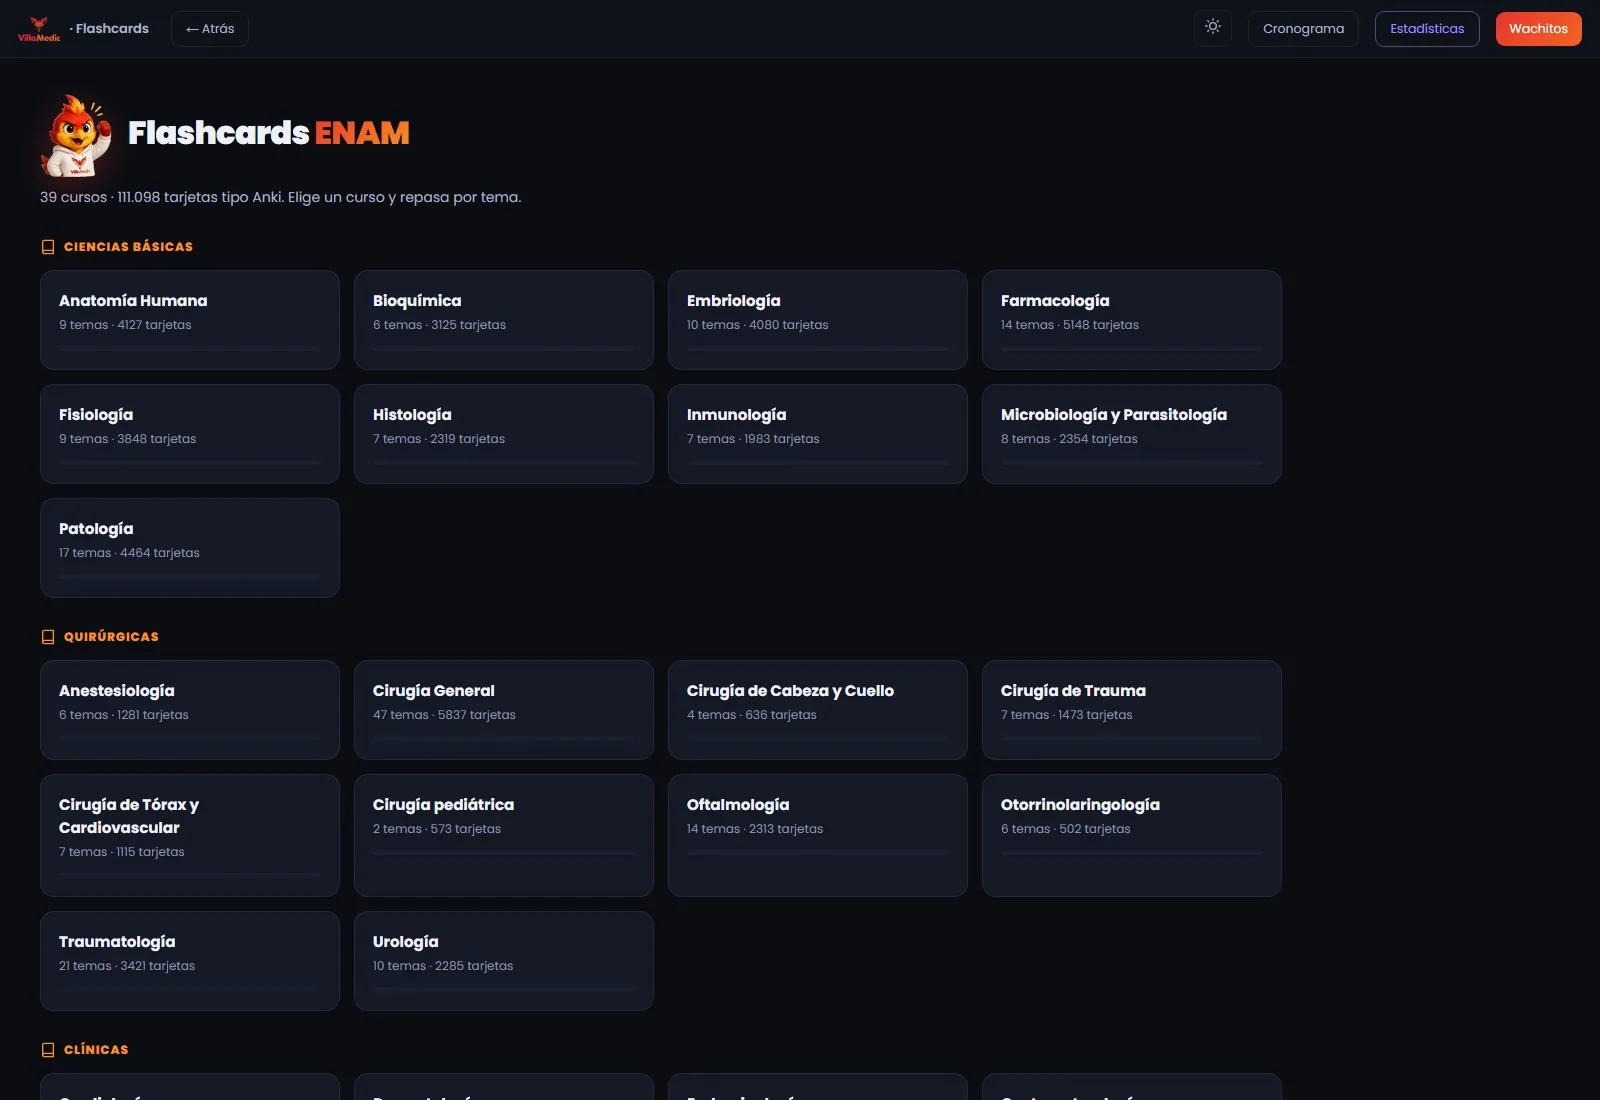Open the Patología course card

coord(190,548)
